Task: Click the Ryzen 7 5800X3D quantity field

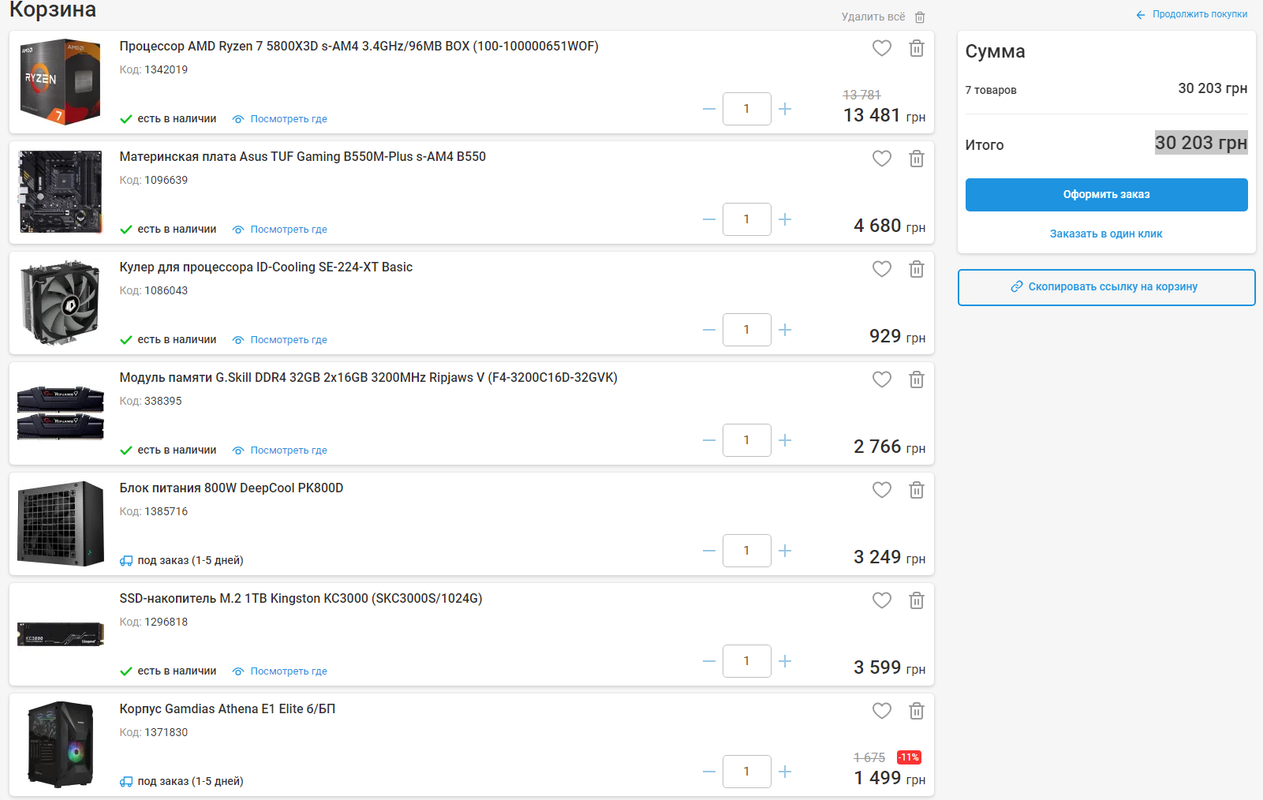Action: [747, 109]
